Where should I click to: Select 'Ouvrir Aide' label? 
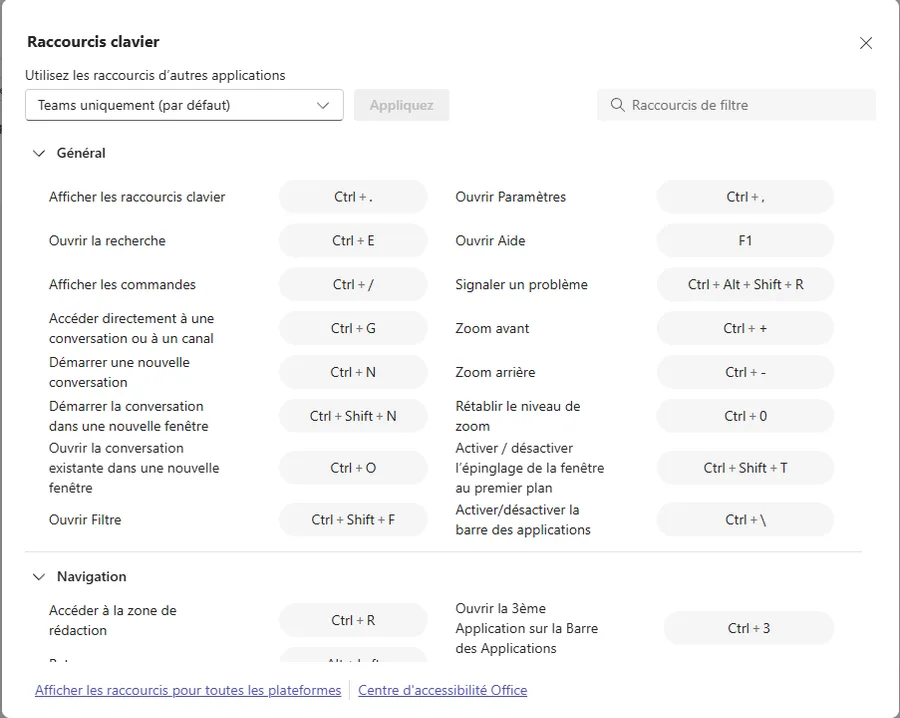(x=490, y=240)
